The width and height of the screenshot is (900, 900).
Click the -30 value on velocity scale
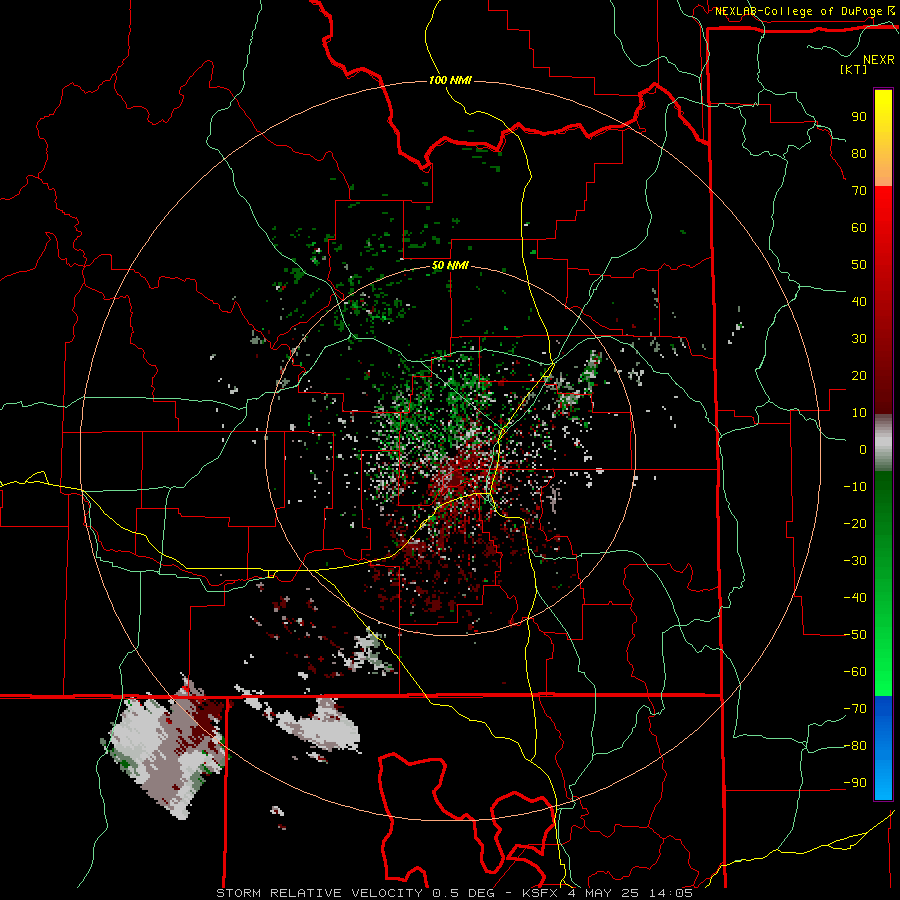pos(855,561)
